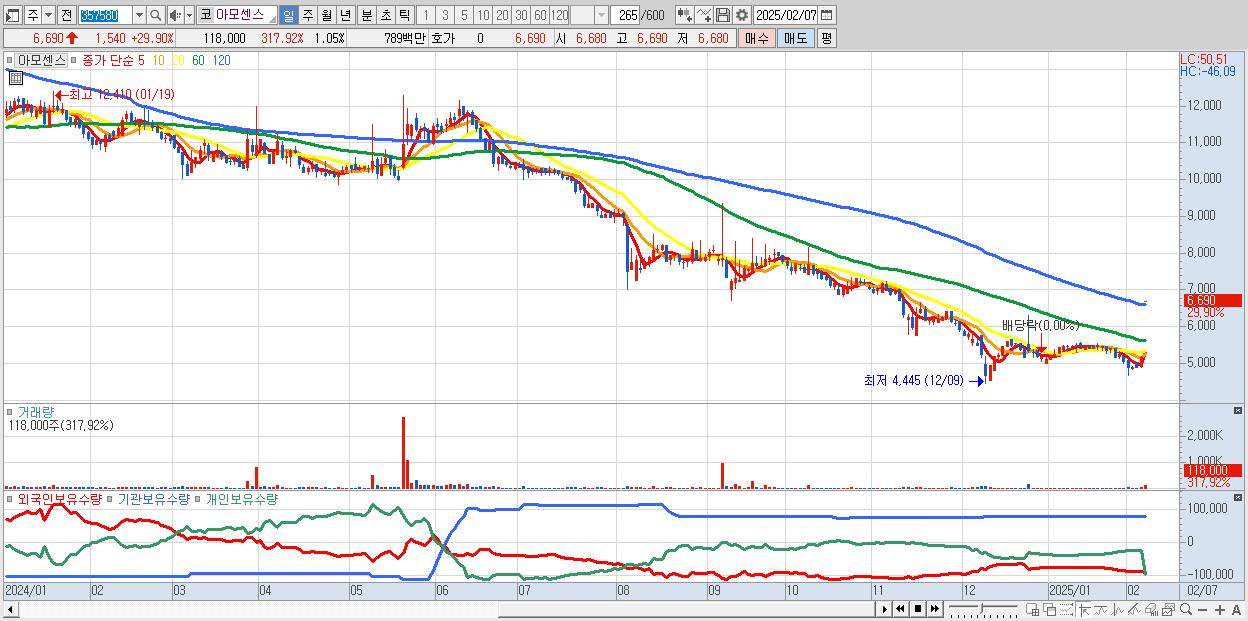Viewport: 1248px width, 621px height.
Task: Click the fast-forward button in bottom bar
Action: pos(934,609)
